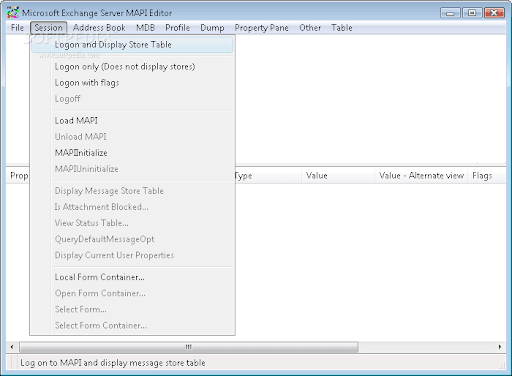Click Unload MAPI entry

coord(133,137)
